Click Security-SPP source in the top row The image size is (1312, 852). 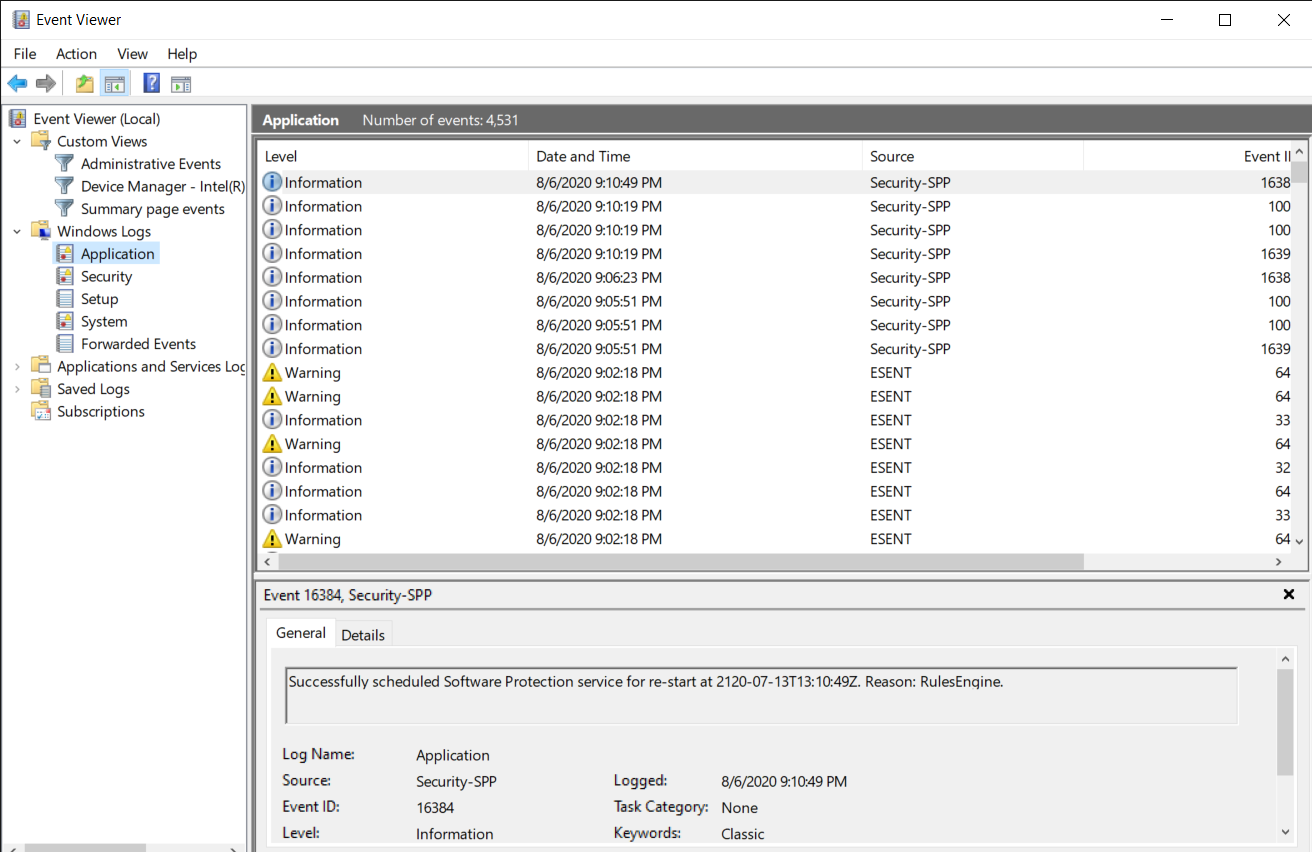point(910,183)
